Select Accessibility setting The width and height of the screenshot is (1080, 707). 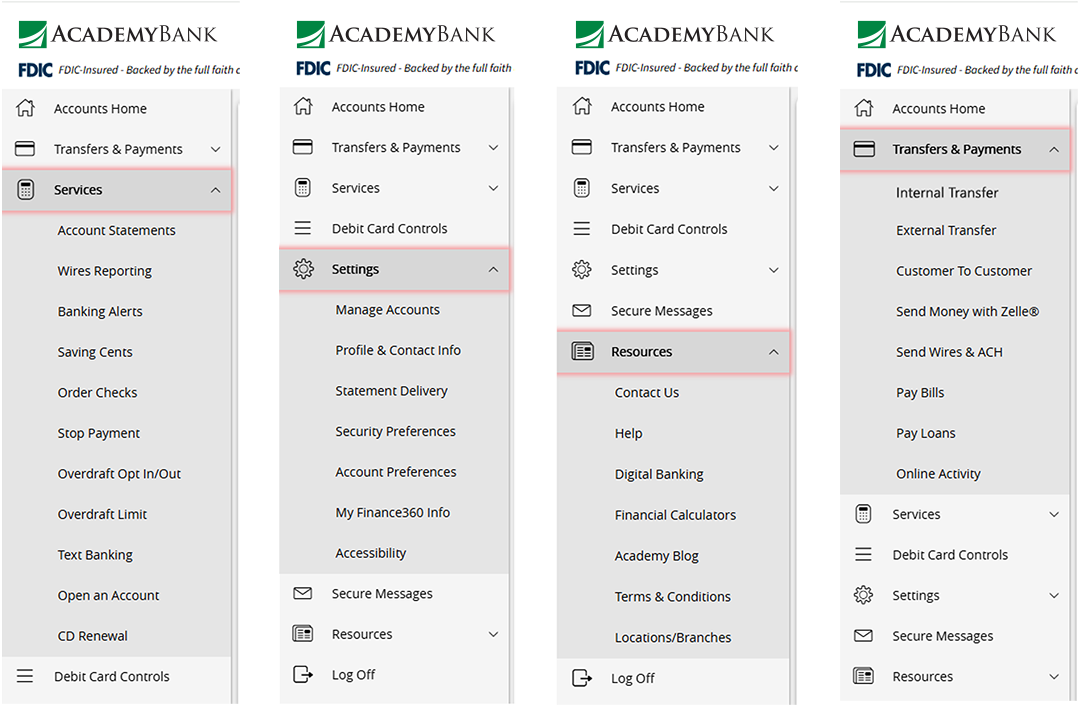tap(371, 553)
